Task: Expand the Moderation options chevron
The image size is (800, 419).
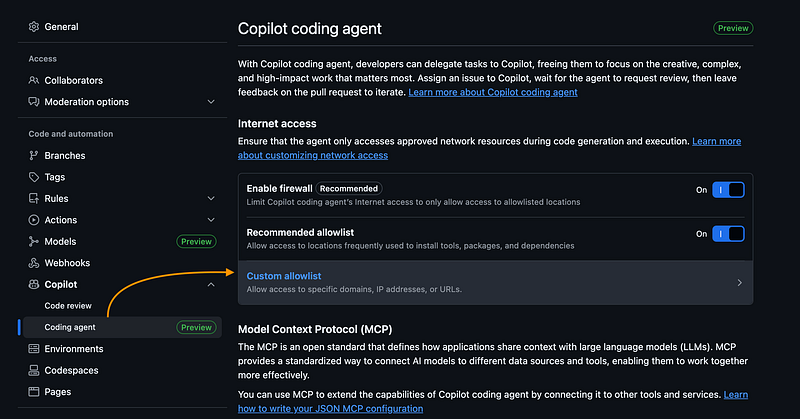Action: (x=211, y=102)
